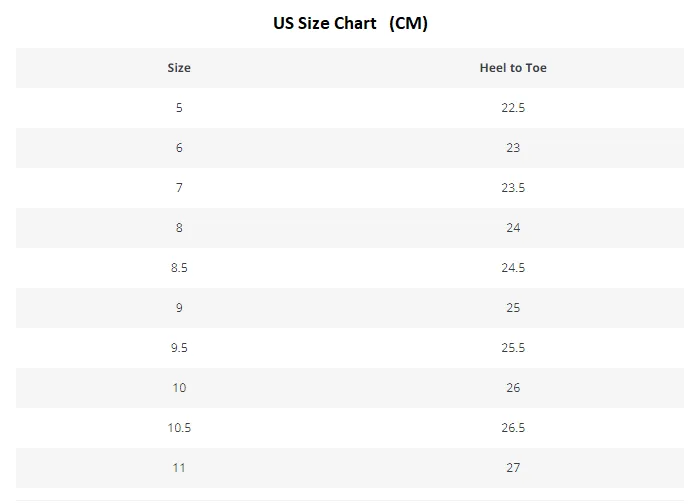
Task: Select the Size column header
Action: (x=179, y=68)
